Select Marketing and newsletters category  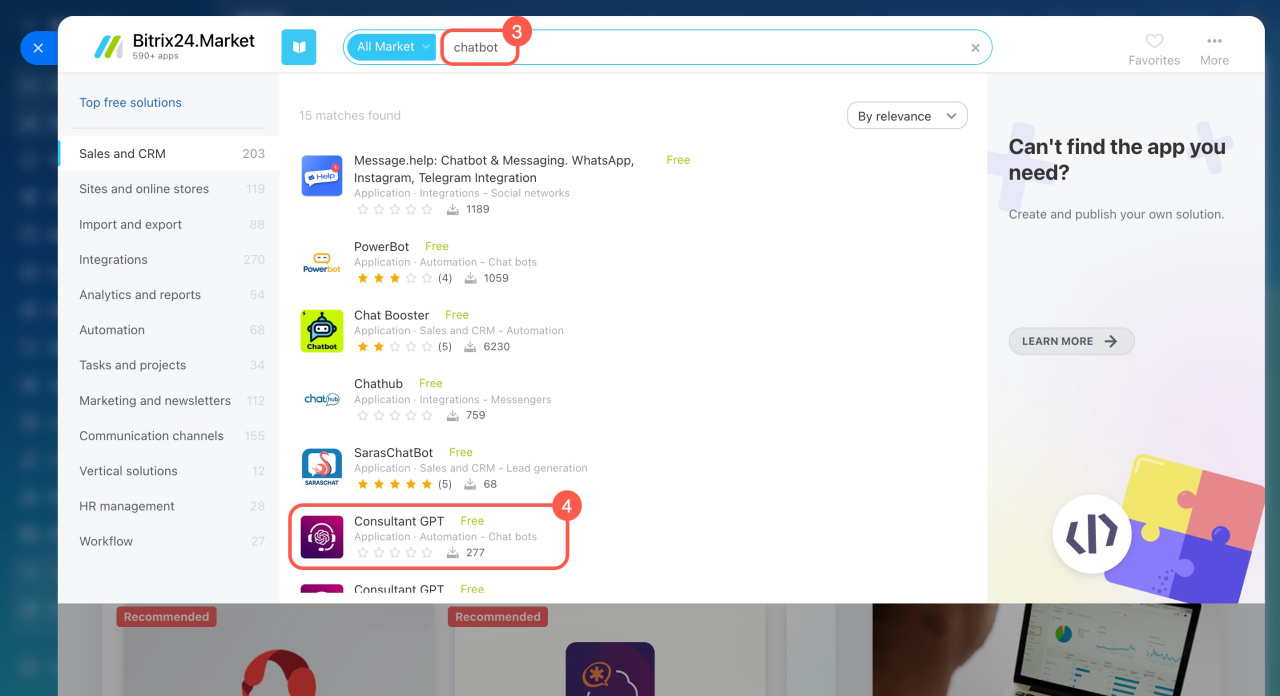pyautogui.click(x=169, y=401)
